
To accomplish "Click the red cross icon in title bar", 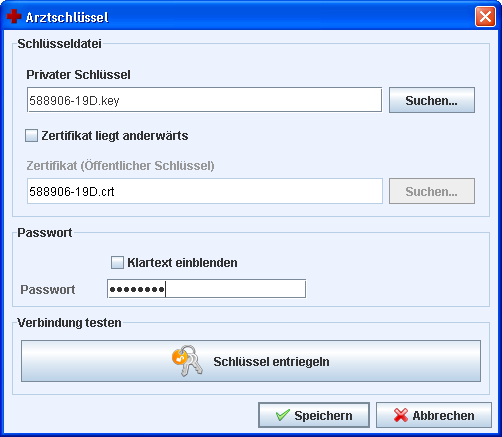I will click(x=14, y=17).
